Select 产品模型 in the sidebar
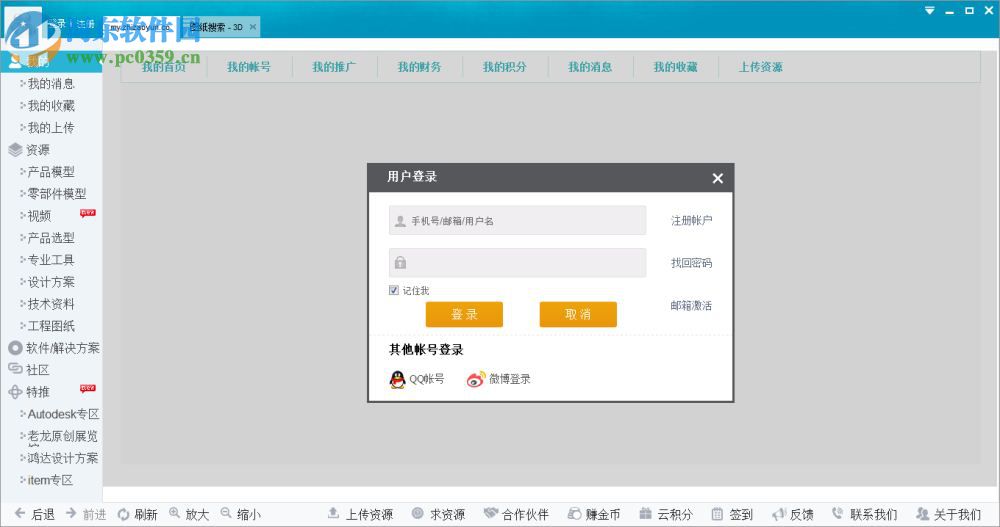 point(51,172)
